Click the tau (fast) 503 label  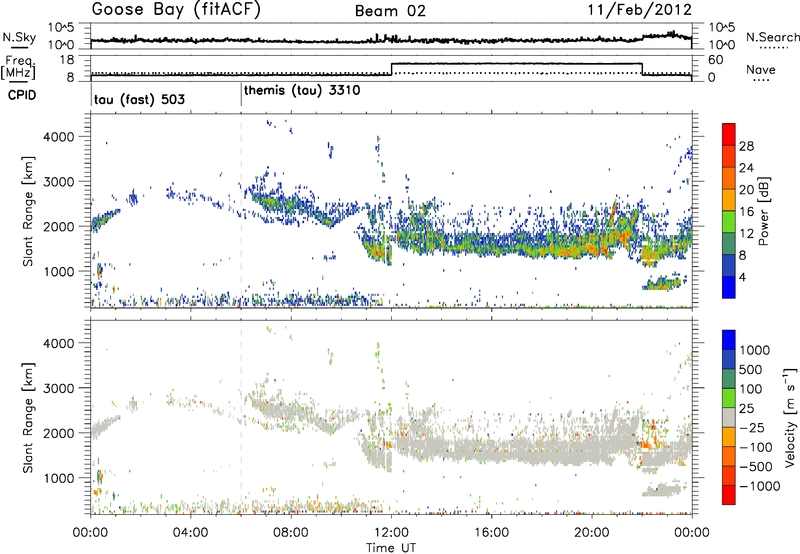click(x=139, y=99)
